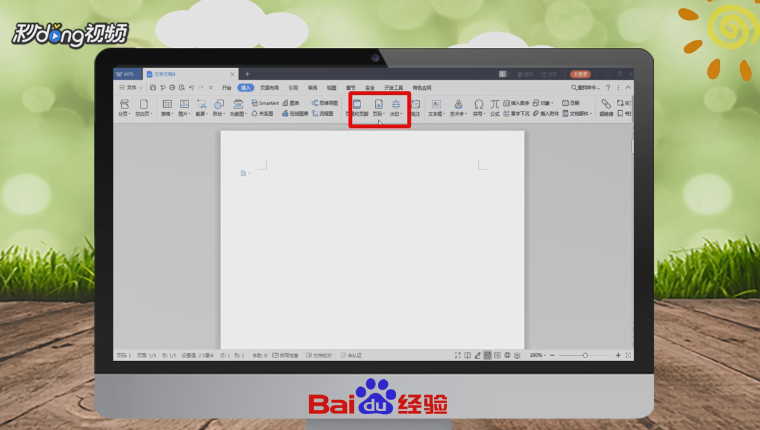Open the 分页 page break tool
The image size is (760, 430).
tap(124, 108)
